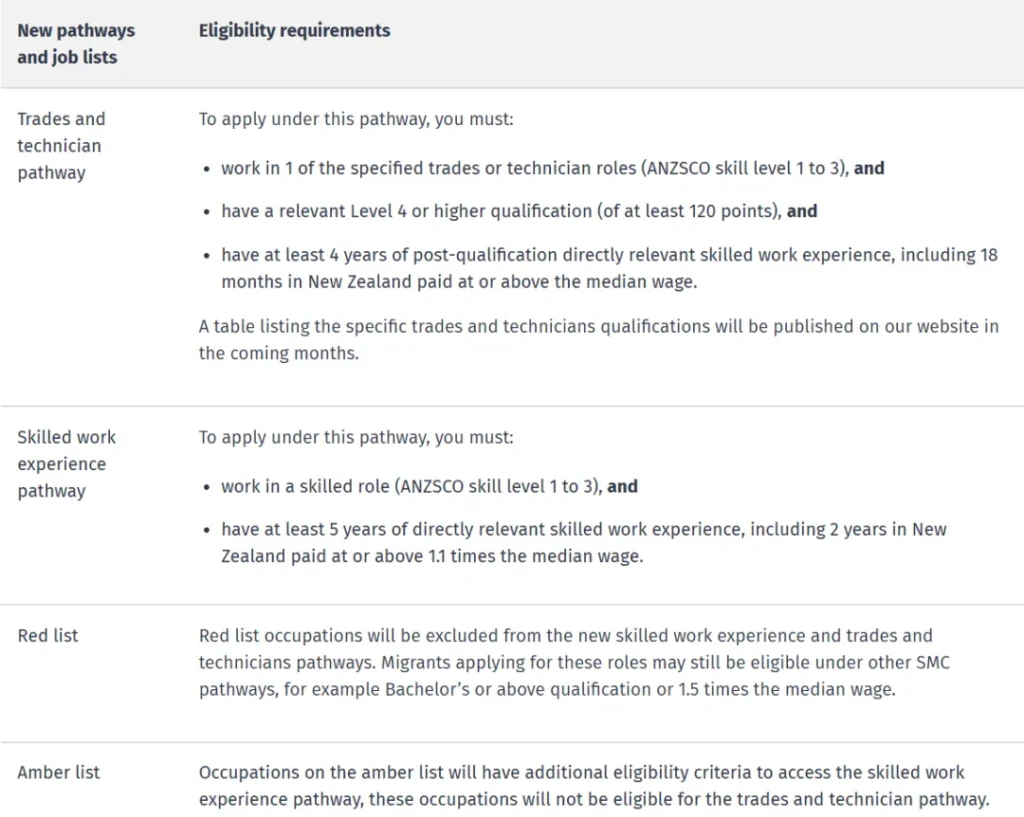This screenshot has width=1024, height=817.
Task: Click the paragraph starting 'Occupations on the amber list'
Action: coord(593,786)
